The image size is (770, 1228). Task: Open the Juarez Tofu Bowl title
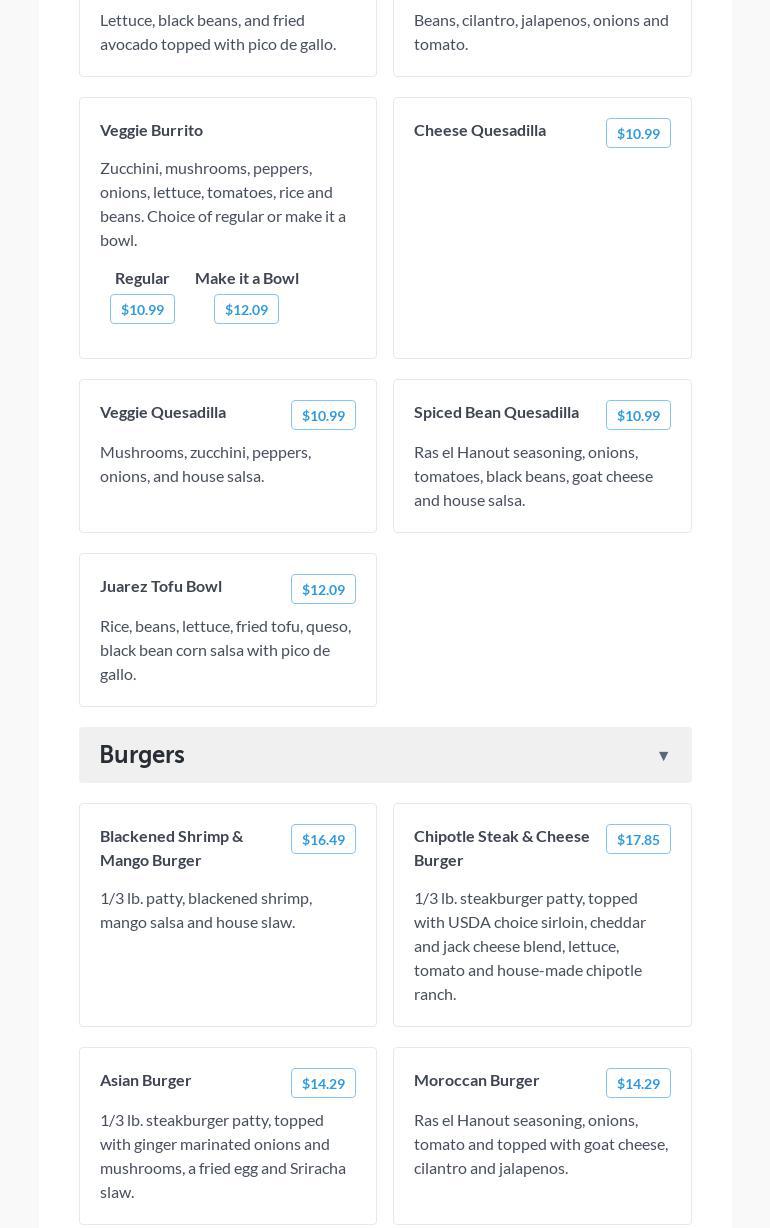pos(161,586)
